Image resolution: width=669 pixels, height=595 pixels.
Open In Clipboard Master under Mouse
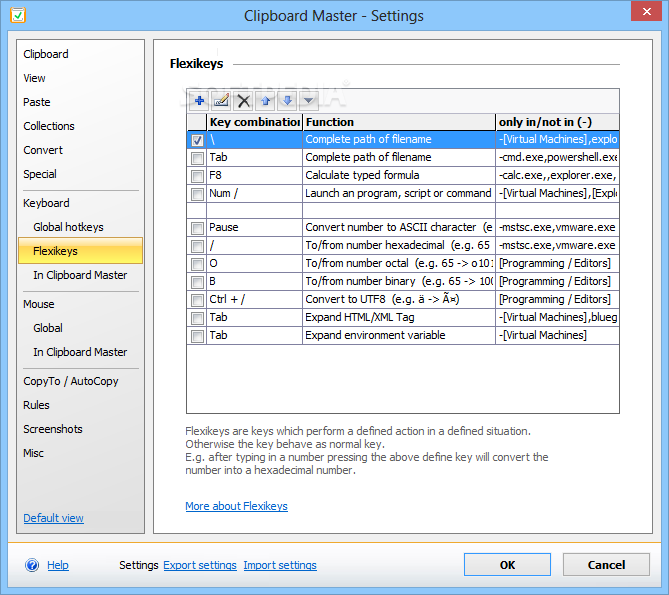click(80, 352)
